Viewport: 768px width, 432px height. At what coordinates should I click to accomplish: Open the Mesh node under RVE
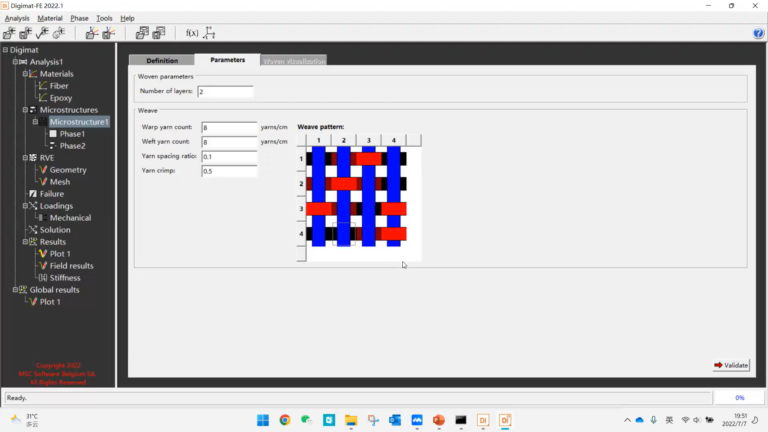click(60, 182)
